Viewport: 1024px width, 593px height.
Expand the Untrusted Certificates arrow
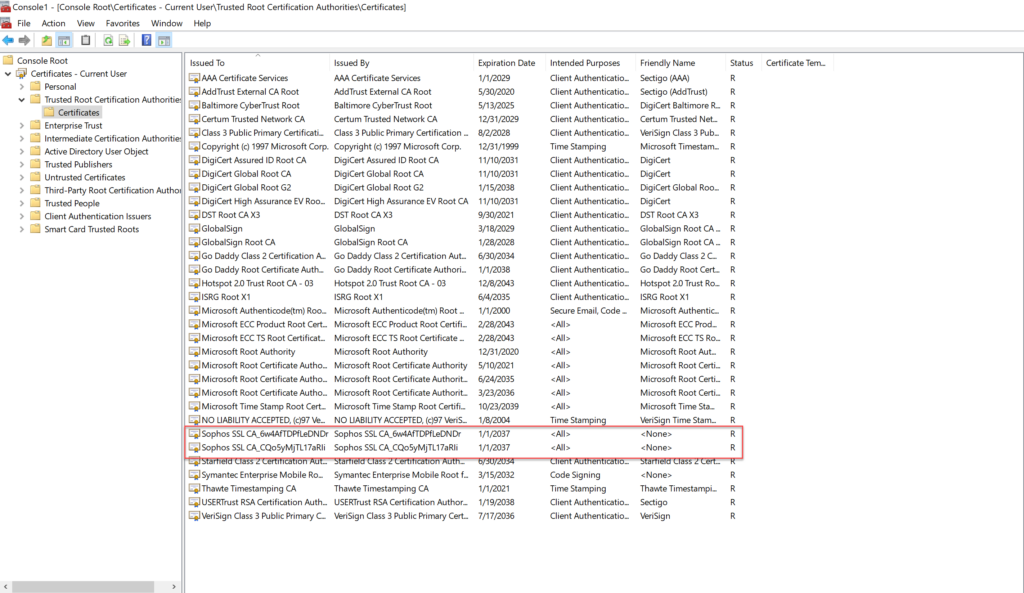[22, 178]
